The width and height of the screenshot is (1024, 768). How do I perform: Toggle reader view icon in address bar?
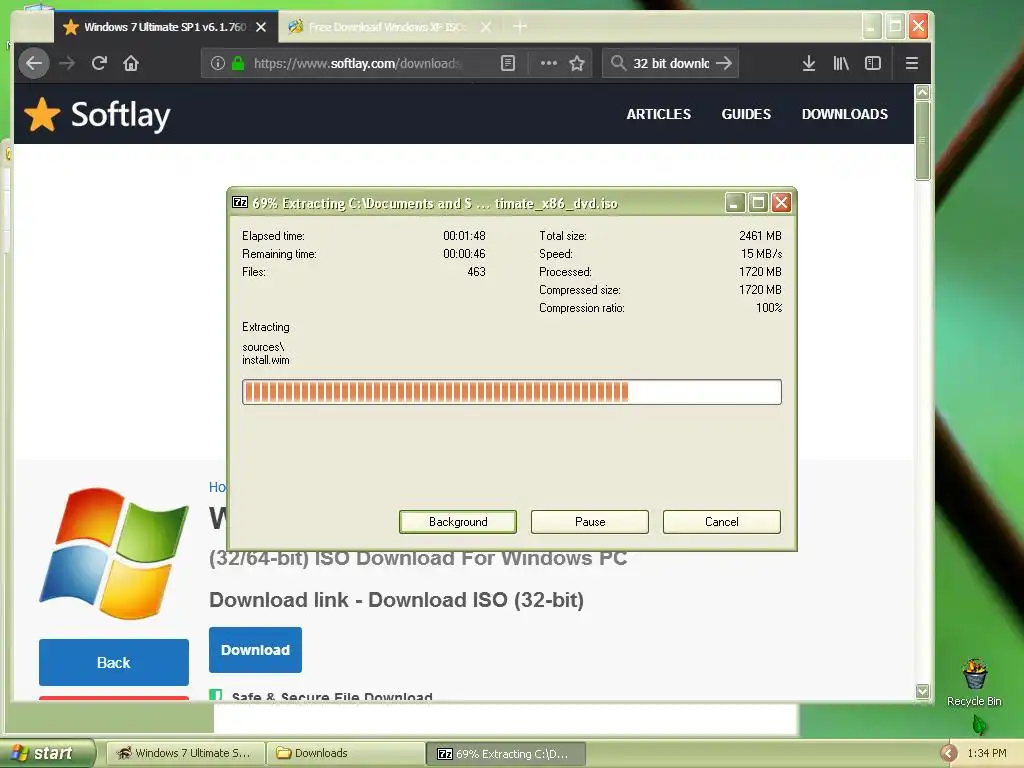507,63
